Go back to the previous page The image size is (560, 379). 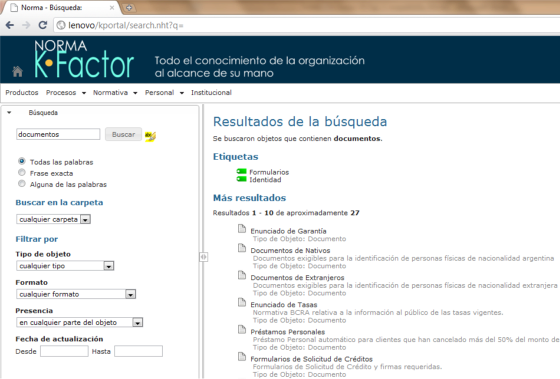[x=10, y=25]
